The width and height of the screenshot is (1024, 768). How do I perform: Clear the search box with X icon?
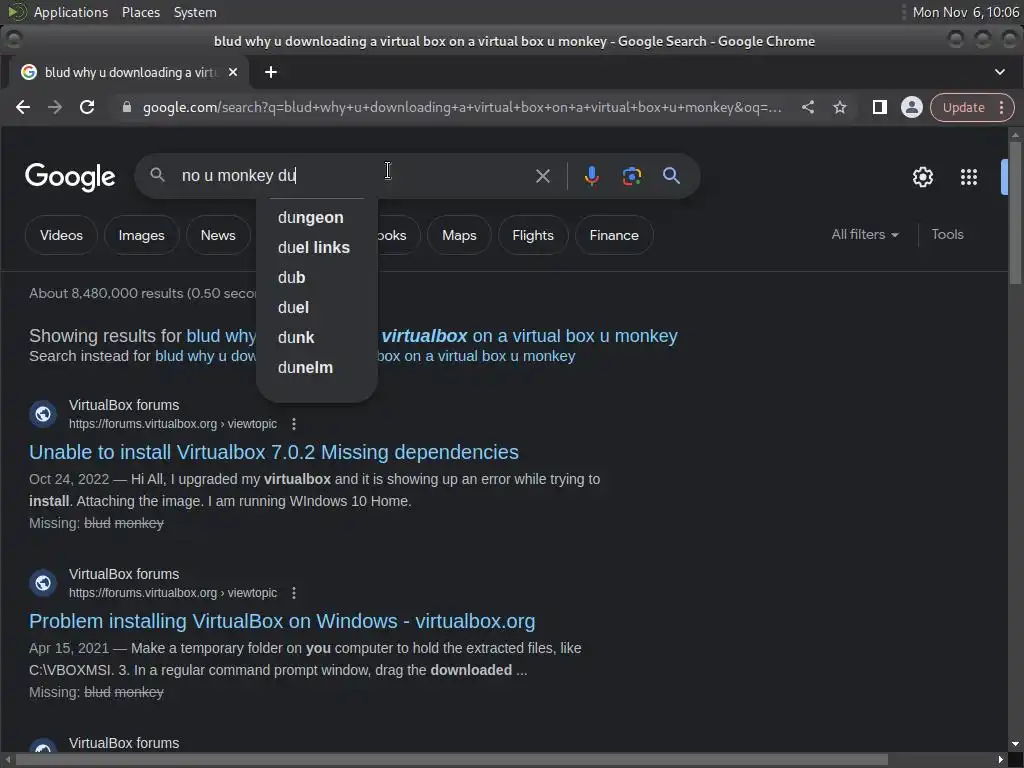pyautogui.click(x=543, y=176)
